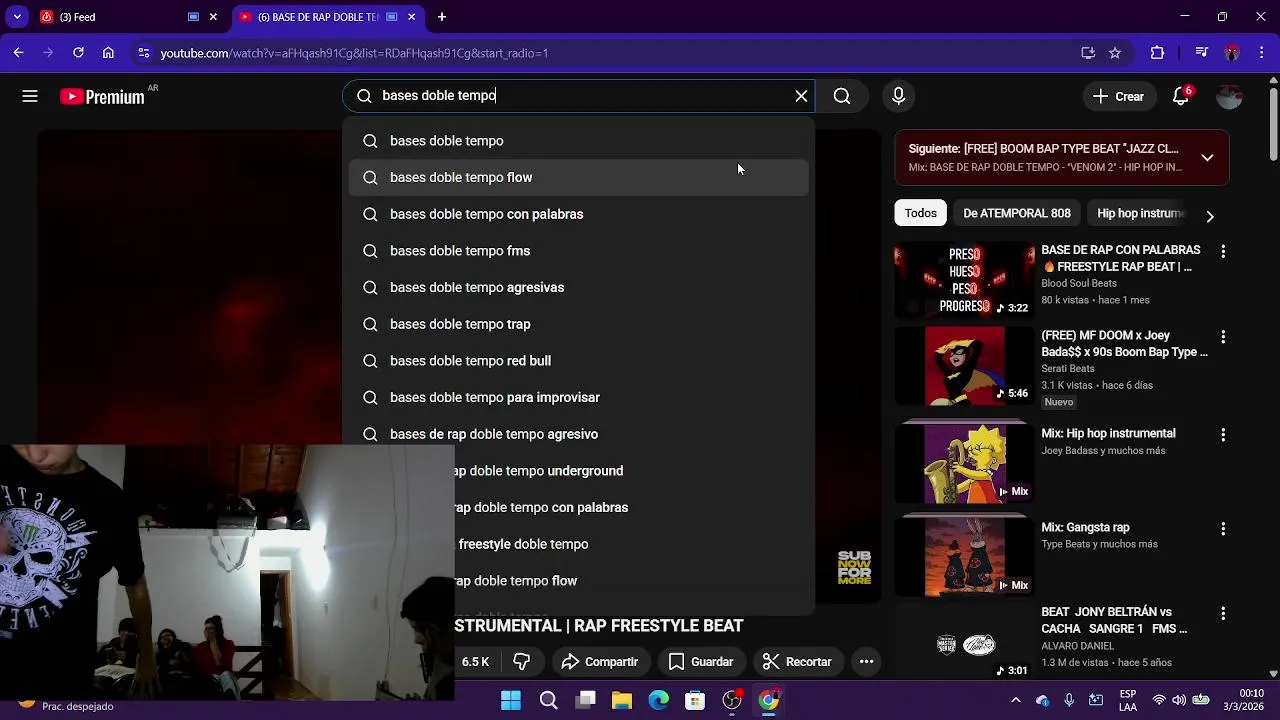The width and height of the screenshot is (1280, 720).
Task: Select suggestion "bases de rap doble tempo agresivo"
Action: coord(579,434)
